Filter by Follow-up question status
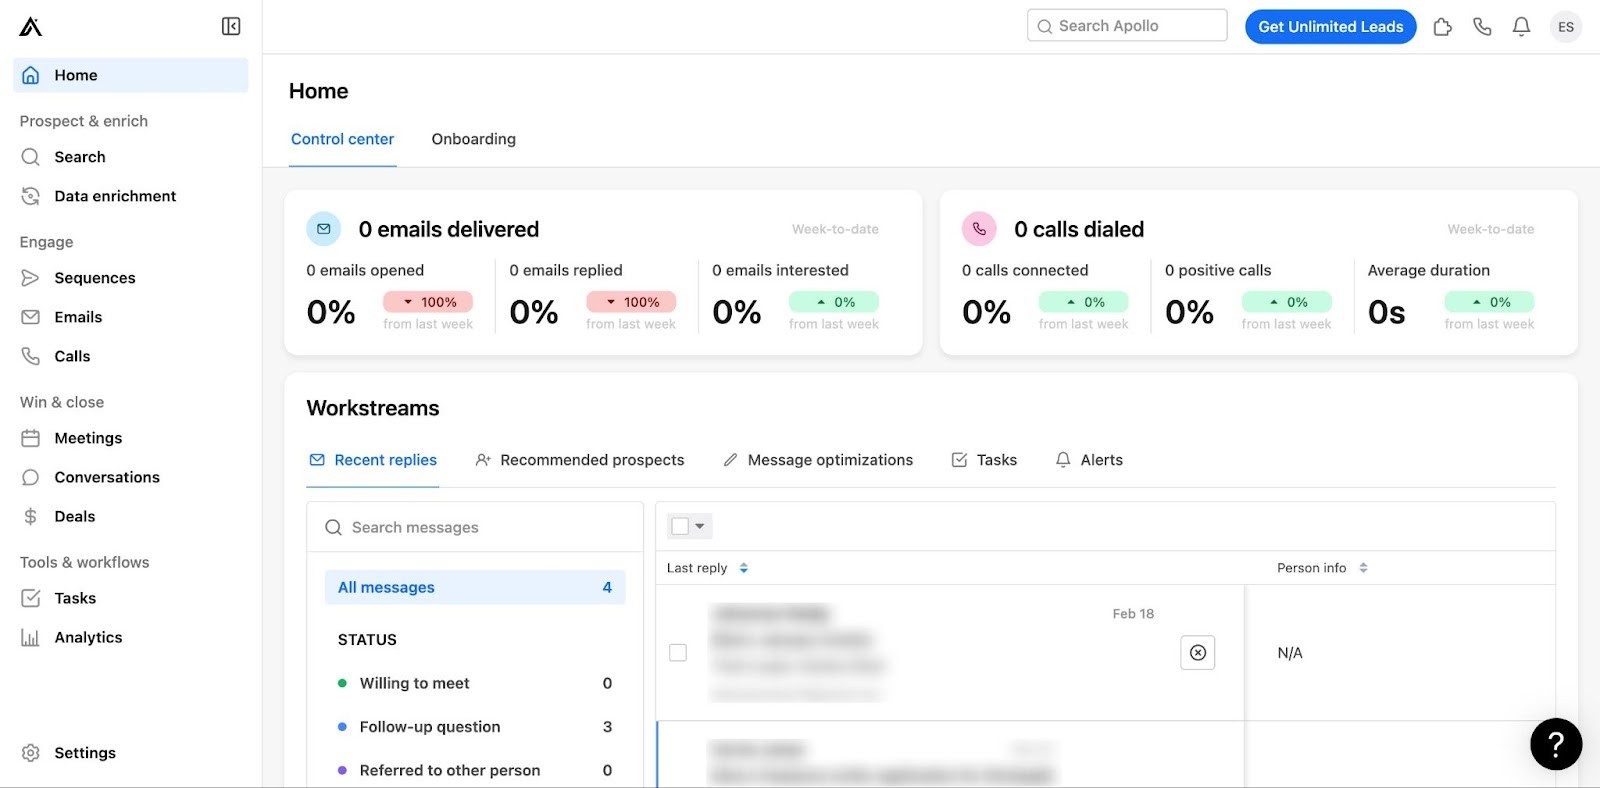This screenshot has width=1600, height=788. pos(475,727)
